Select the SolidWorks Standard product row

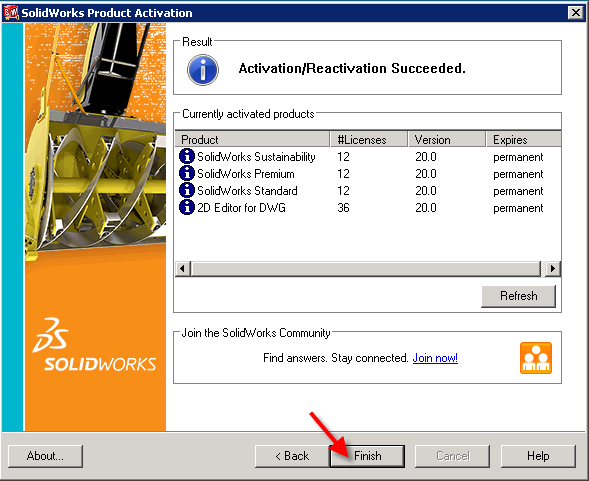point(368,191)
